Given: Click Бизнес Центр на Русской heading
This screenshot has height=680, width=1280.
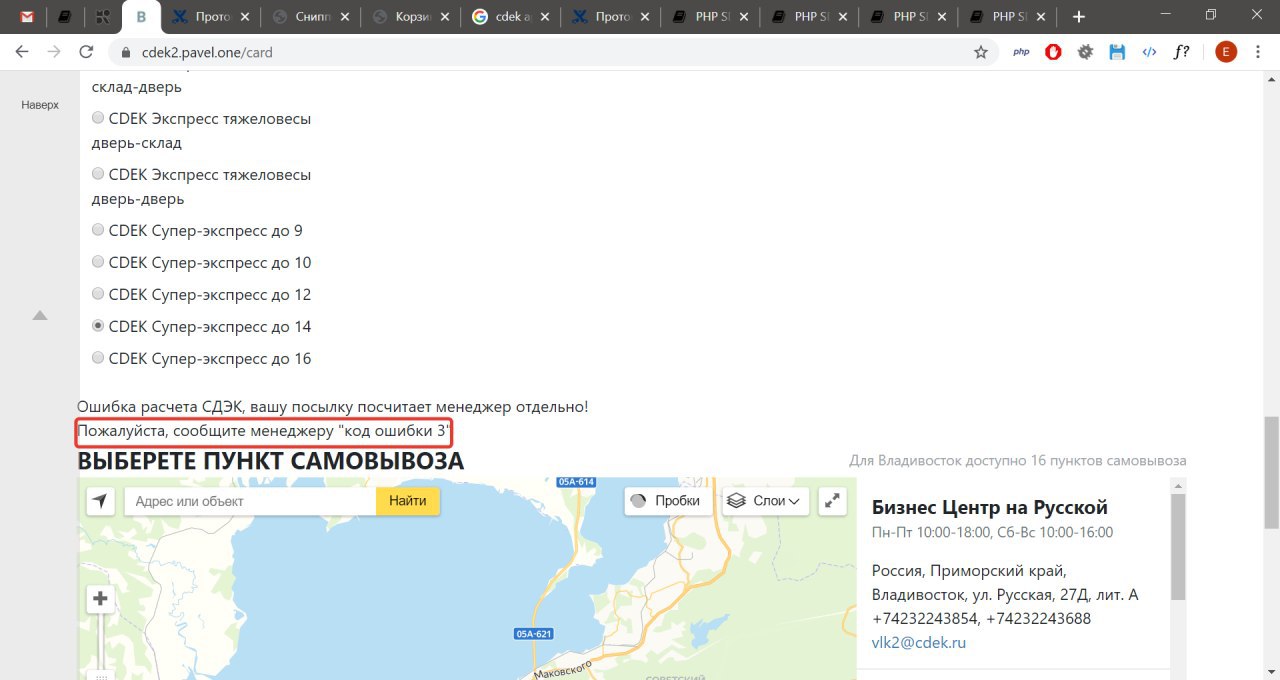Looking at the screenshot, I should pos(990,507).
